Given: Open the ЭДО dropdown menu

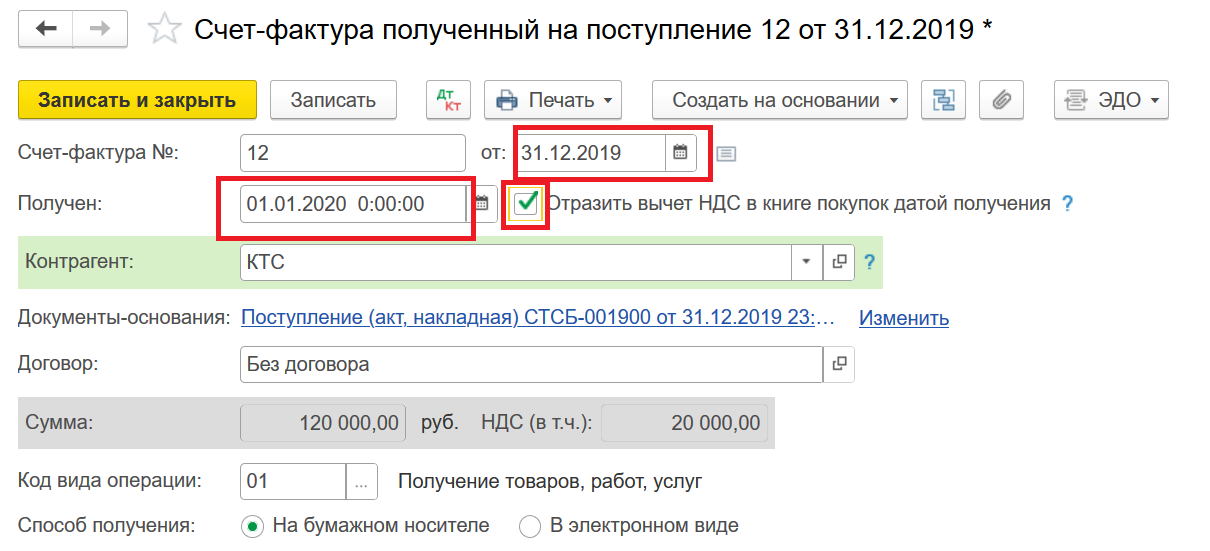Looking at the screenshot, I should (x=1111, y=100).
